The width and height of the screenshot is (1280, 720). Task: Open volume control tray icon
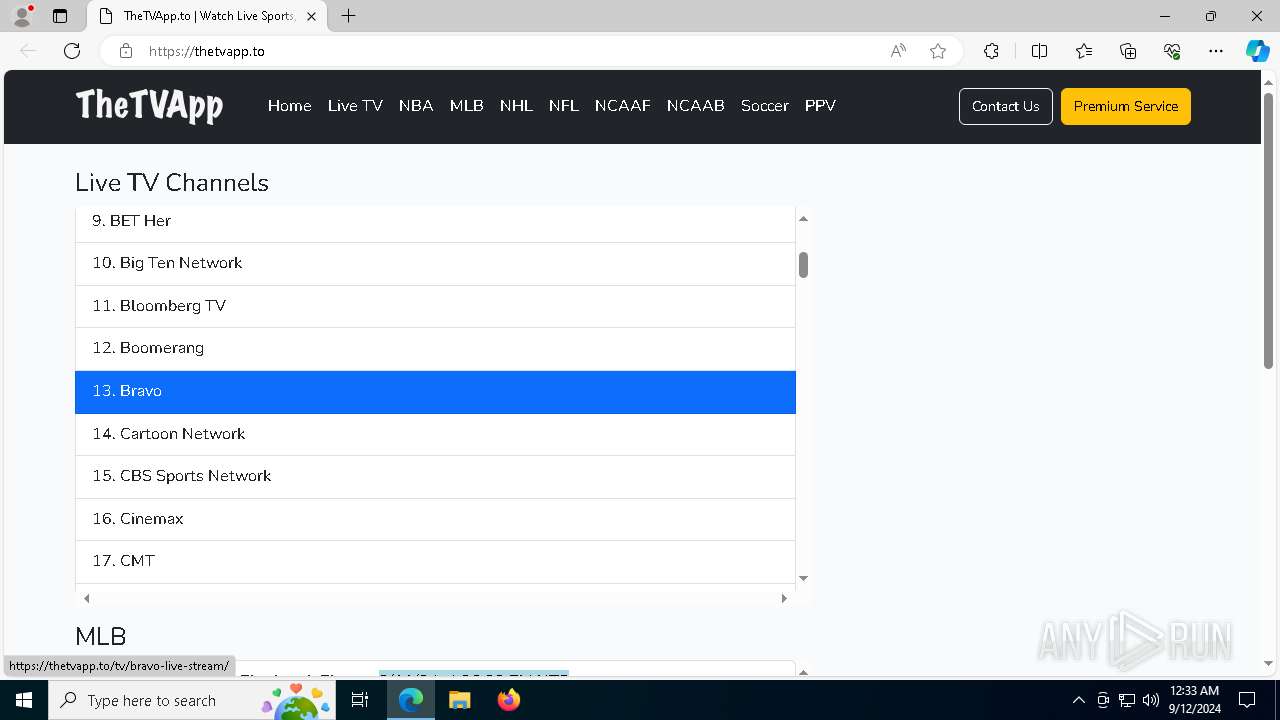[x=1151, y=700]
